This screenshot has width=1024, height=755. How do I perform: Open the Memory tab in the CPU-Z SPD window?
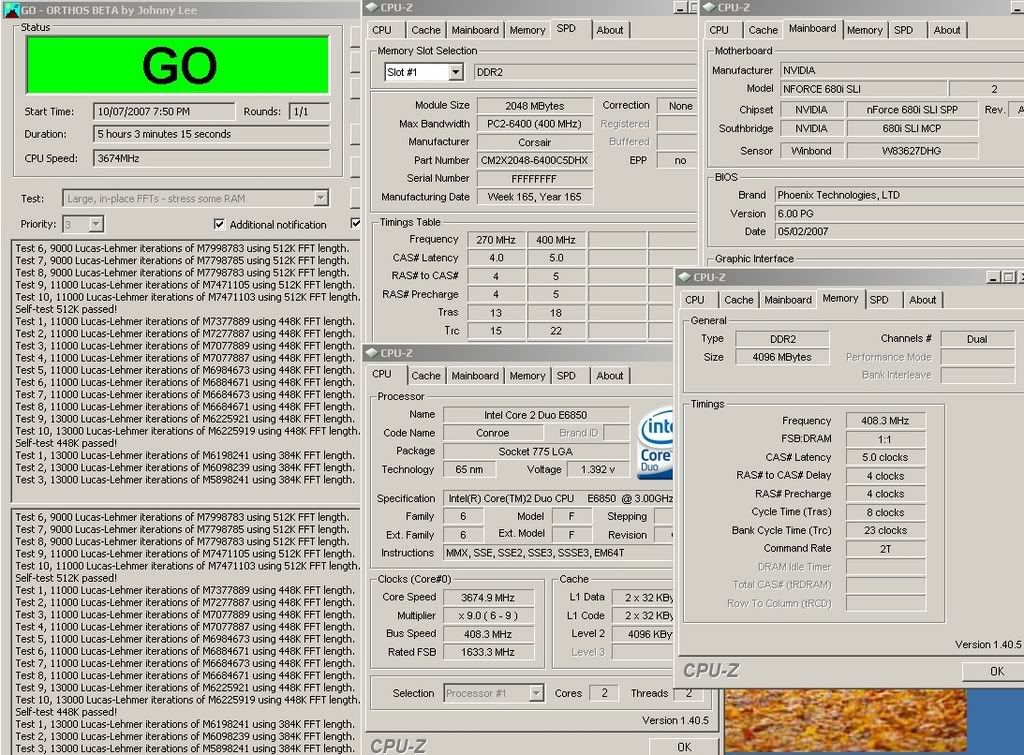(527, 30)
